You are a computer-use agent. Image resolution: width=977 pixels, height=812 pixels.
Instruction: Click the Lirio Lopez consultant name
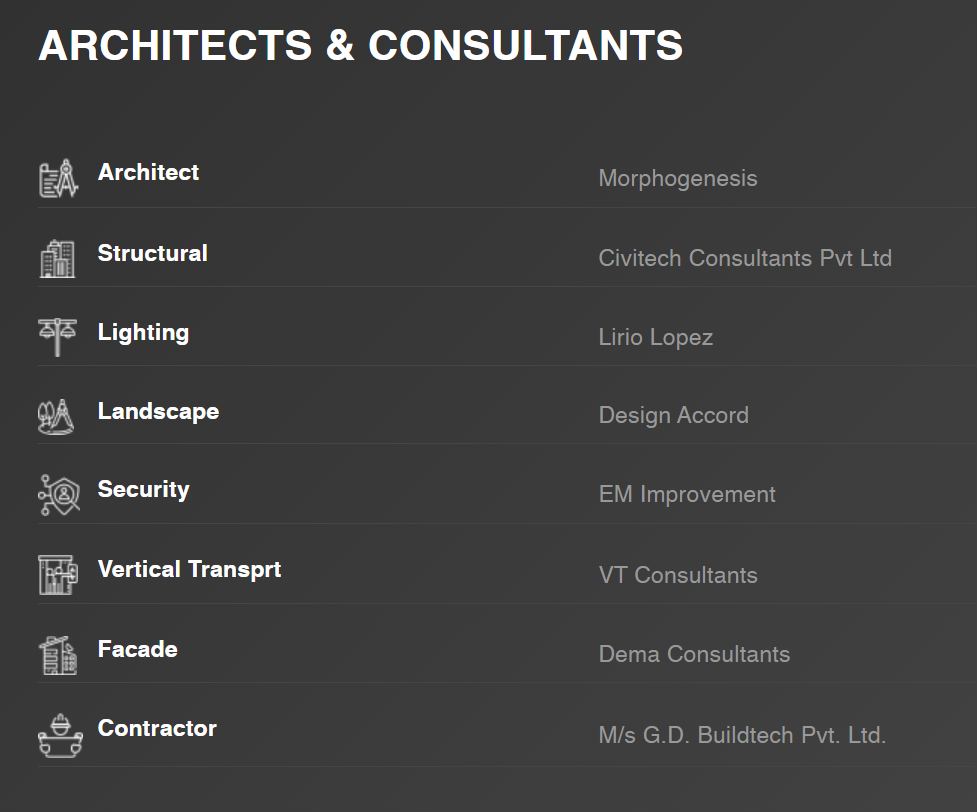(x=655, y=338)
